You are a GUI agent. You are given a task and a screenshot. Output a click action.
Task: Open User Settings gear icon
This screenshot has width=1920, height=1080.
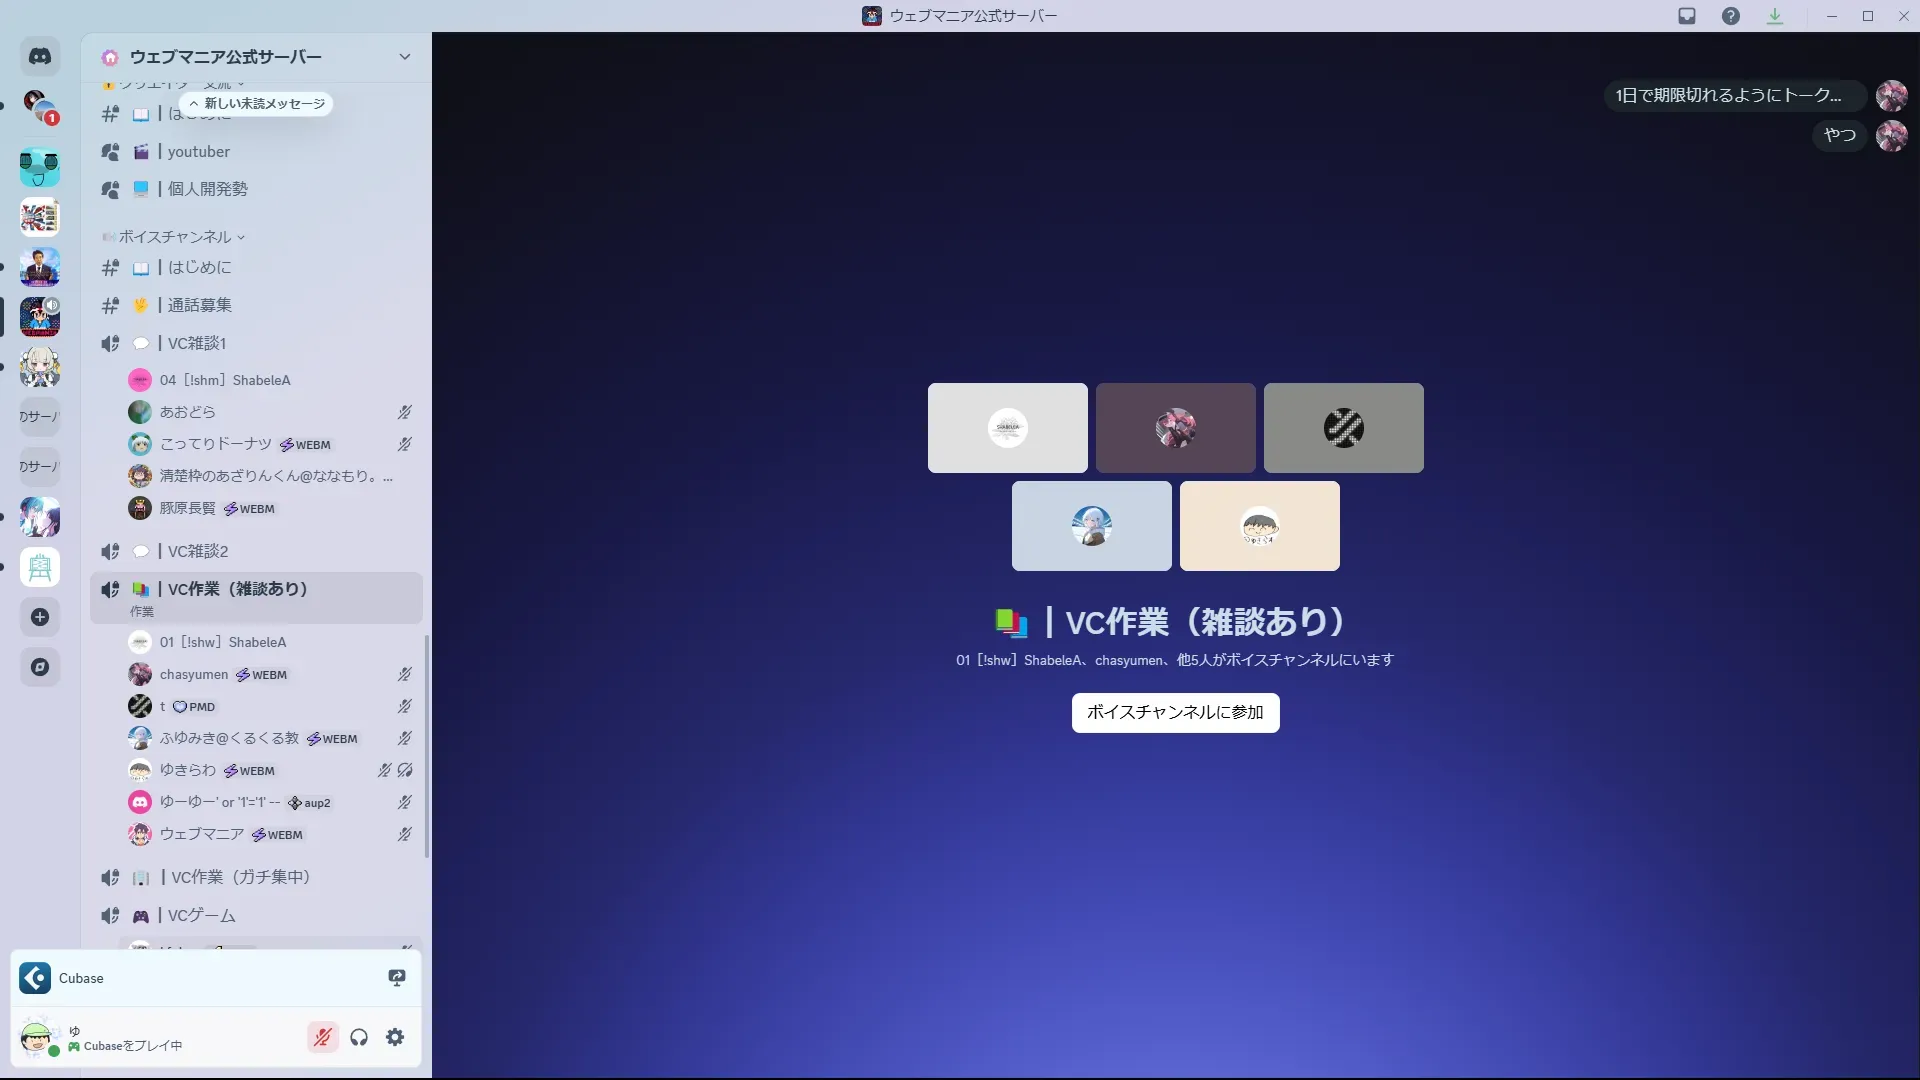click(395, 1037)
